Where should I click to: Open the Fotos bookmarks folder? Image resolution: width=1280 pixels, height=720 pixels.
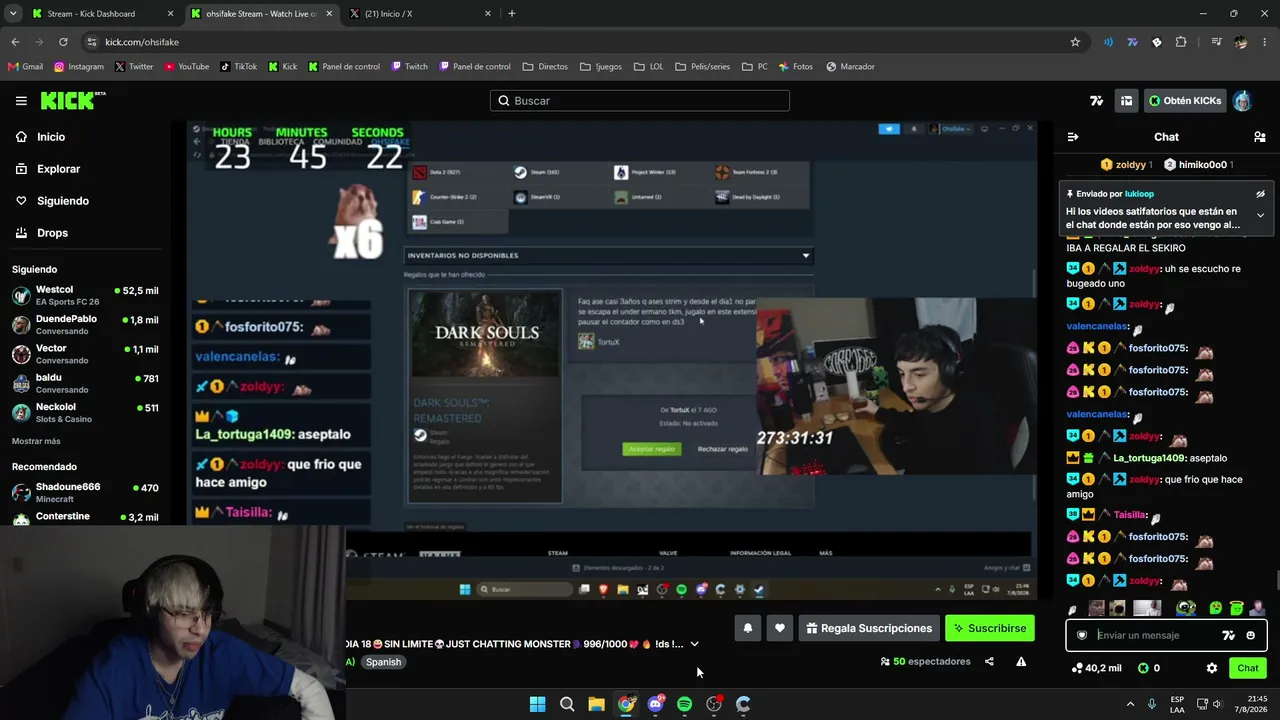(795, 67)
